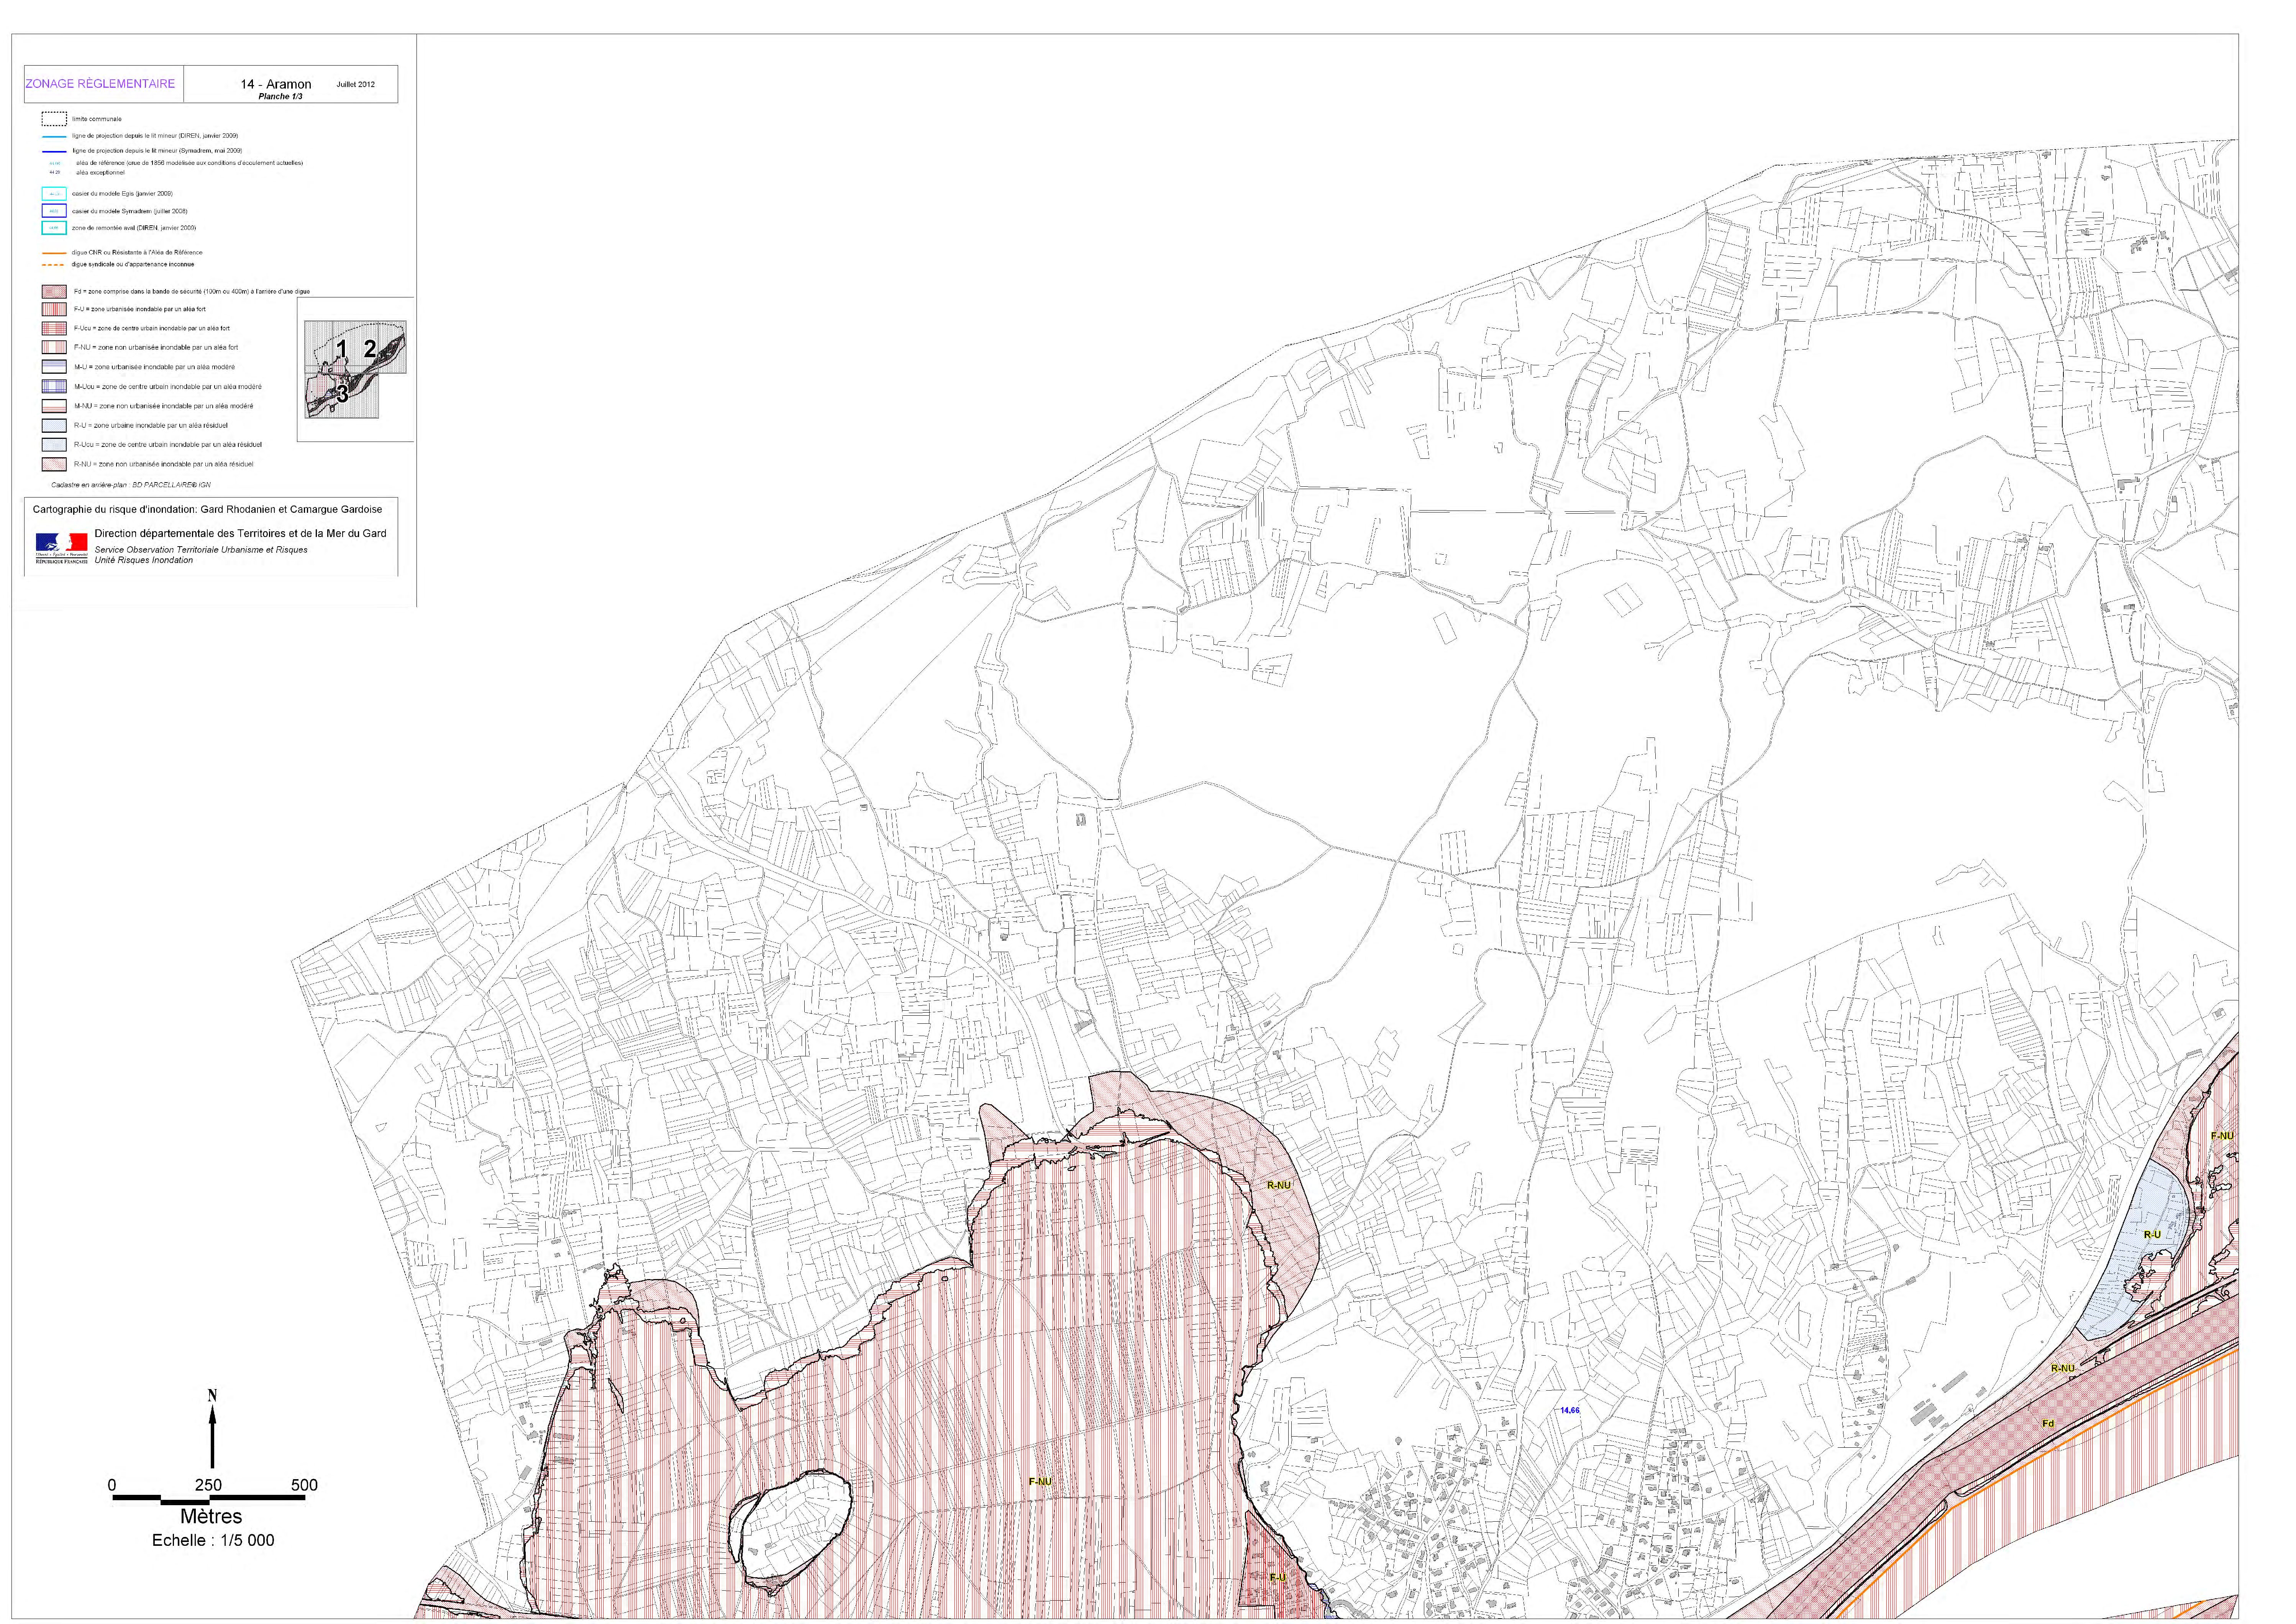Click the M-Ucu blue grid swatch
This screenshot has height=1624, width=2296.
54,386
